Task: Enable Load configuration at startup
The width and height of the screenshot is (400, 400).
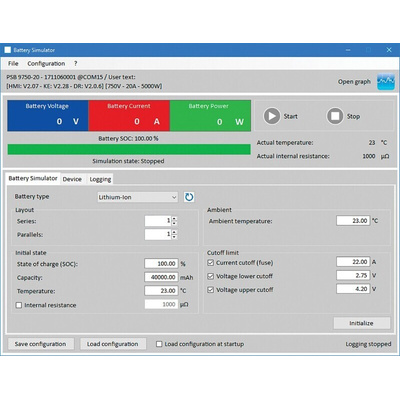Action: [x=159, y=344]
